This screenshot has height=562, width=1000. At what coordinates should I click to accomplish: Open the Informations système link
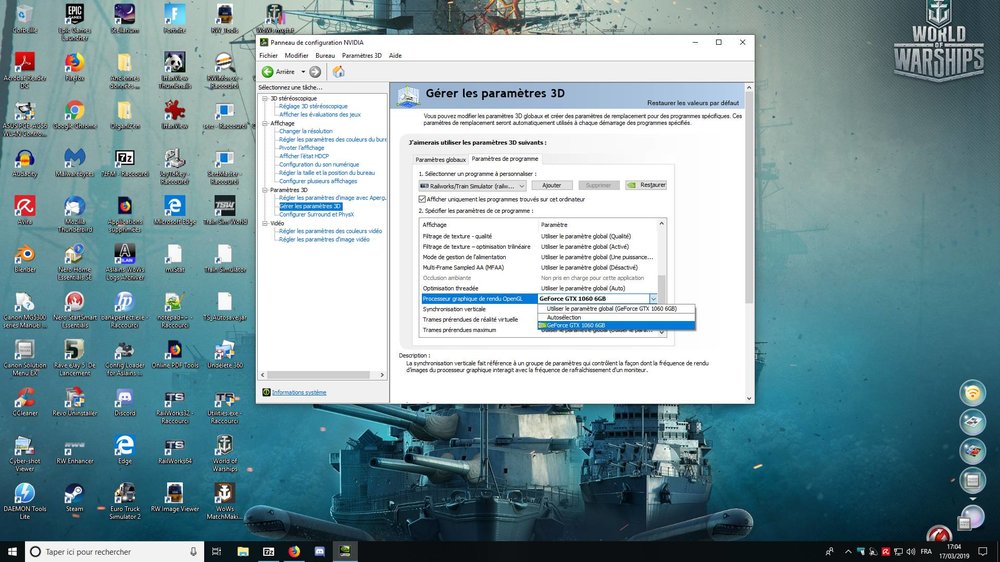point(299,392)
